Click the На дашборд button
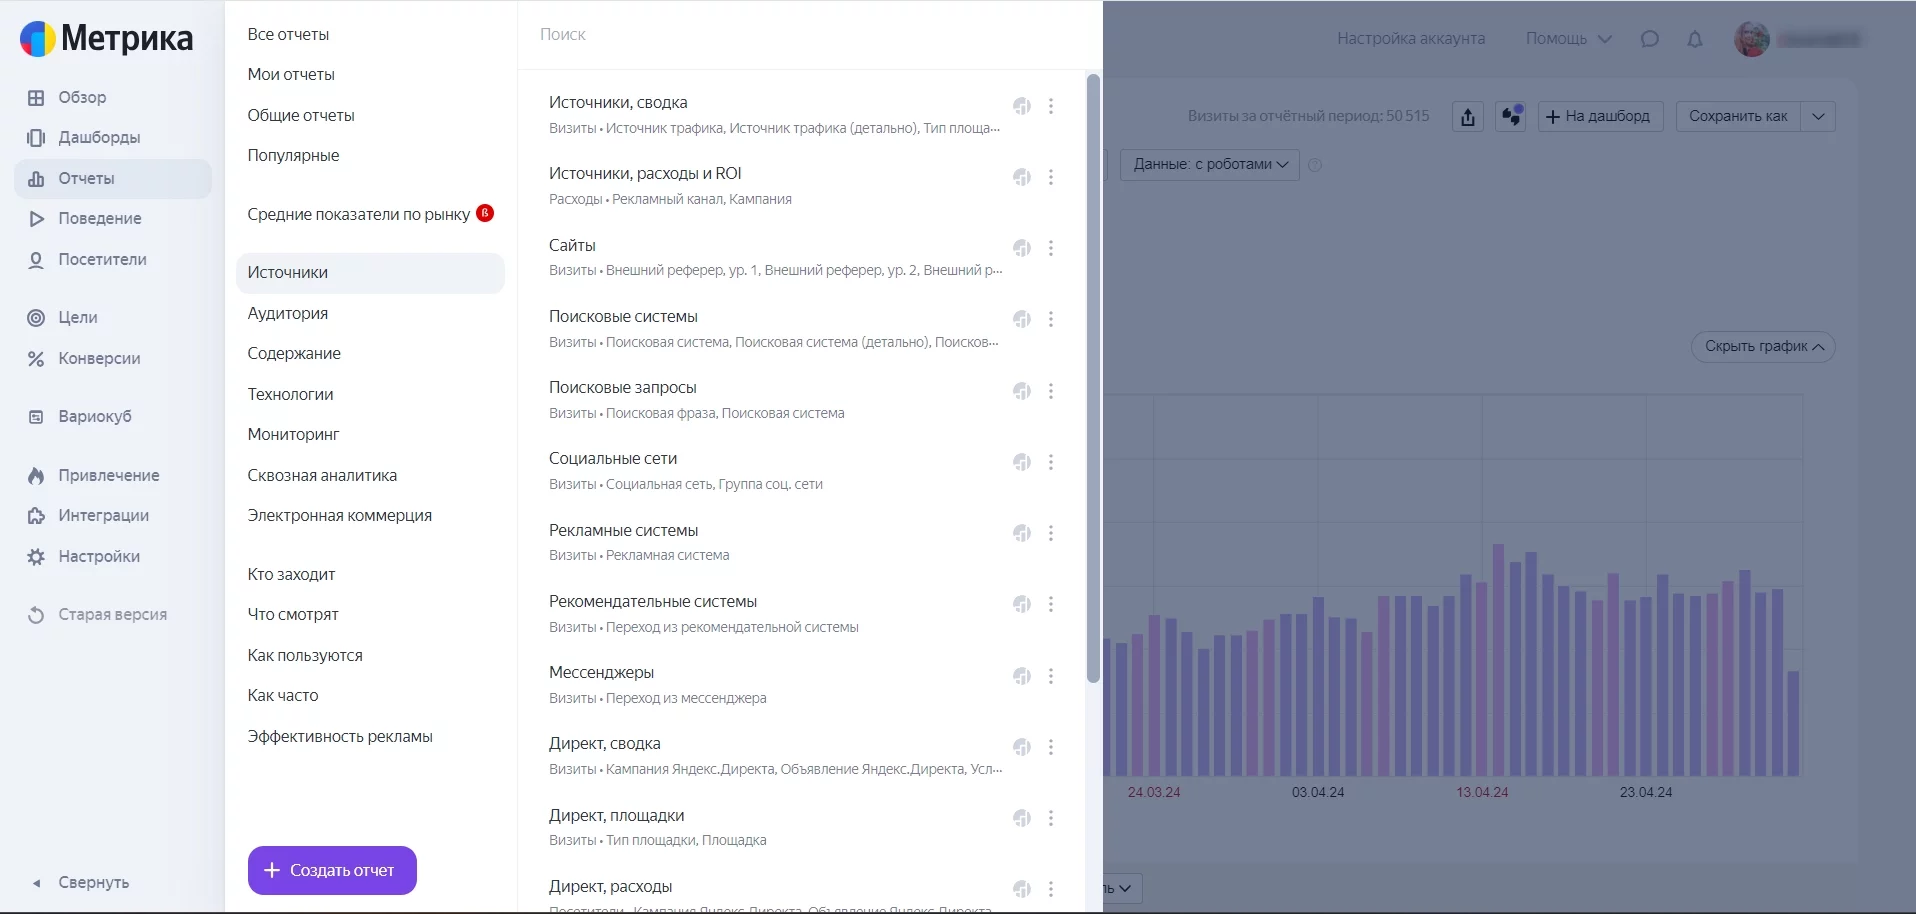The width and height of the screenshot is (1916, 914). pyautogui.click(x=1599, y=117)
